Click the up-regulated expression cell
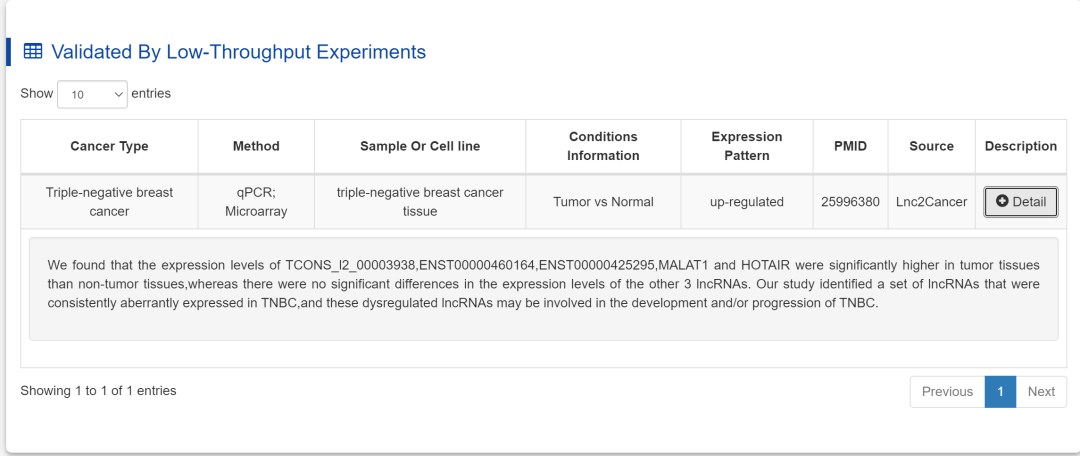1080x456 pixels. pyautogui.click(x=747, y=202)
